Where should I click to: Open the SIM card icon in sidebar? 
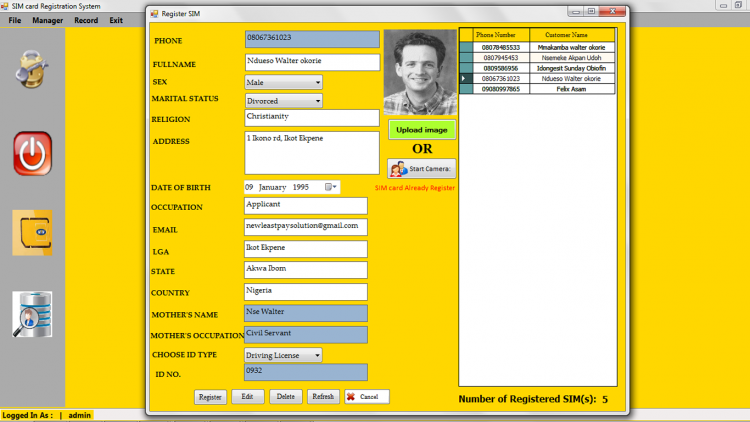pyautogui.click(x=32, y=232)
